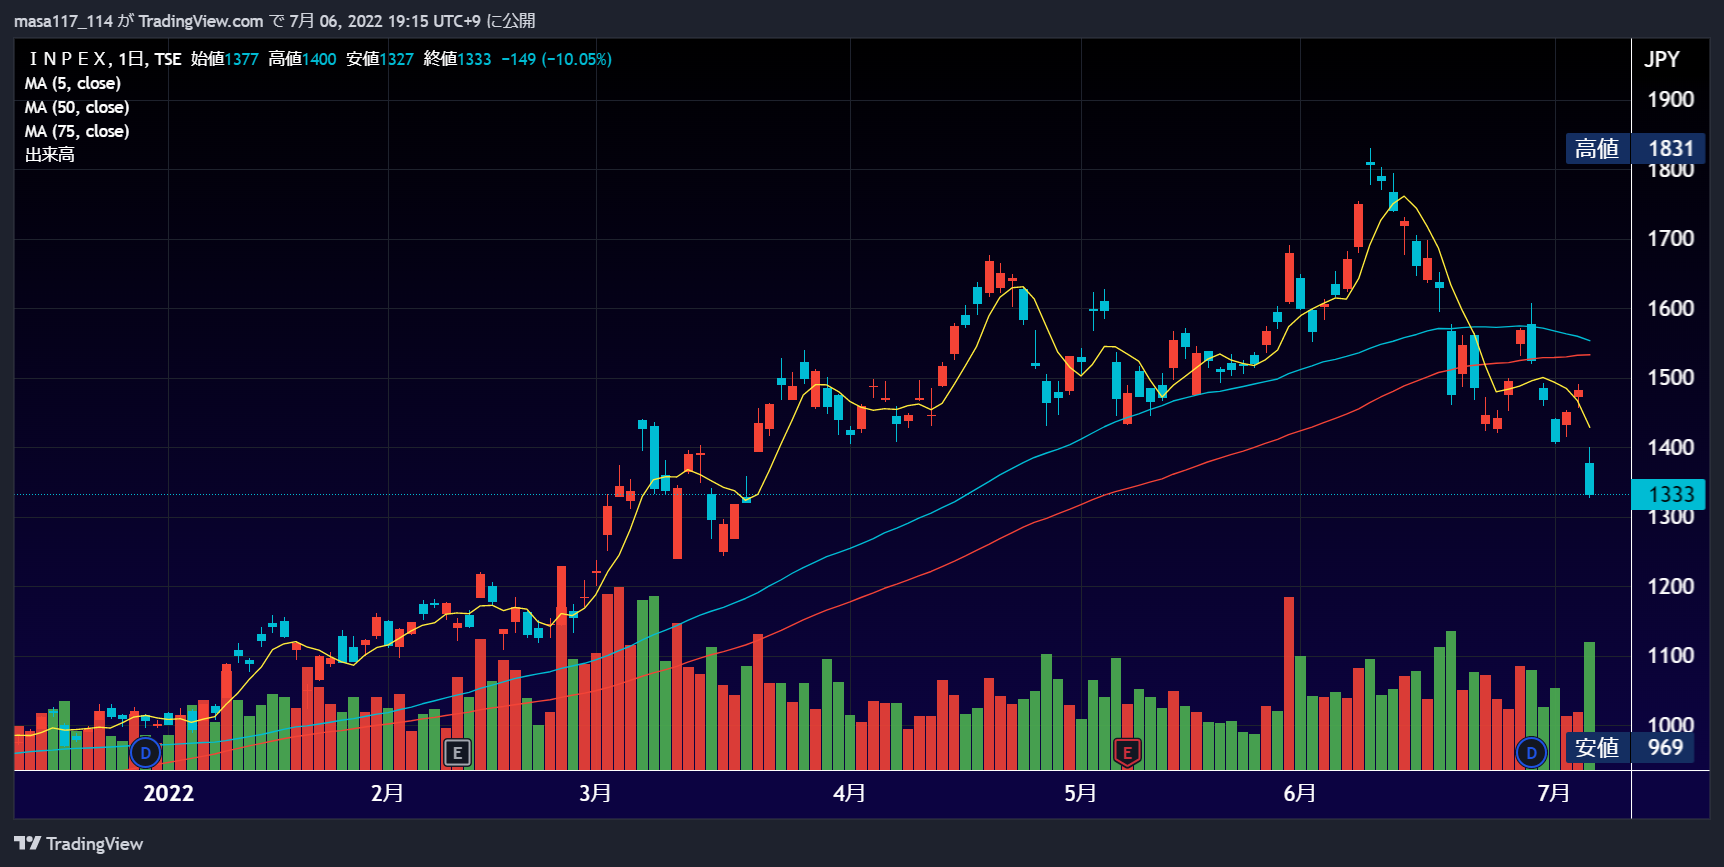Click the 安値1327 low value in legend
Screen dimensions: 1724x867
(380, 59)
